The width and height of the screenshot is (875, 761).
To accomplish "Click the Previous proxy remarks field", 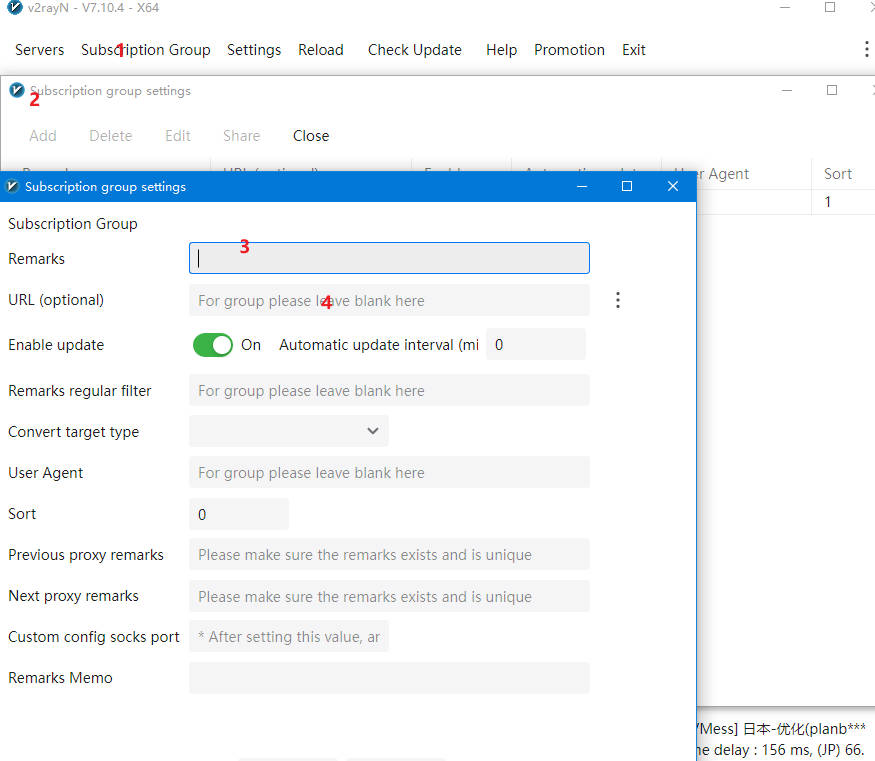I will click(389, 555).
